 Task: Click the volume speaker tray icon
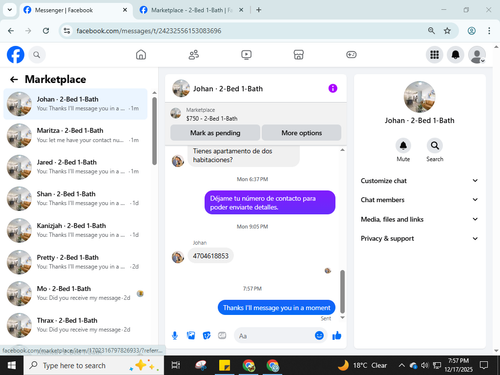click(424, 366)
